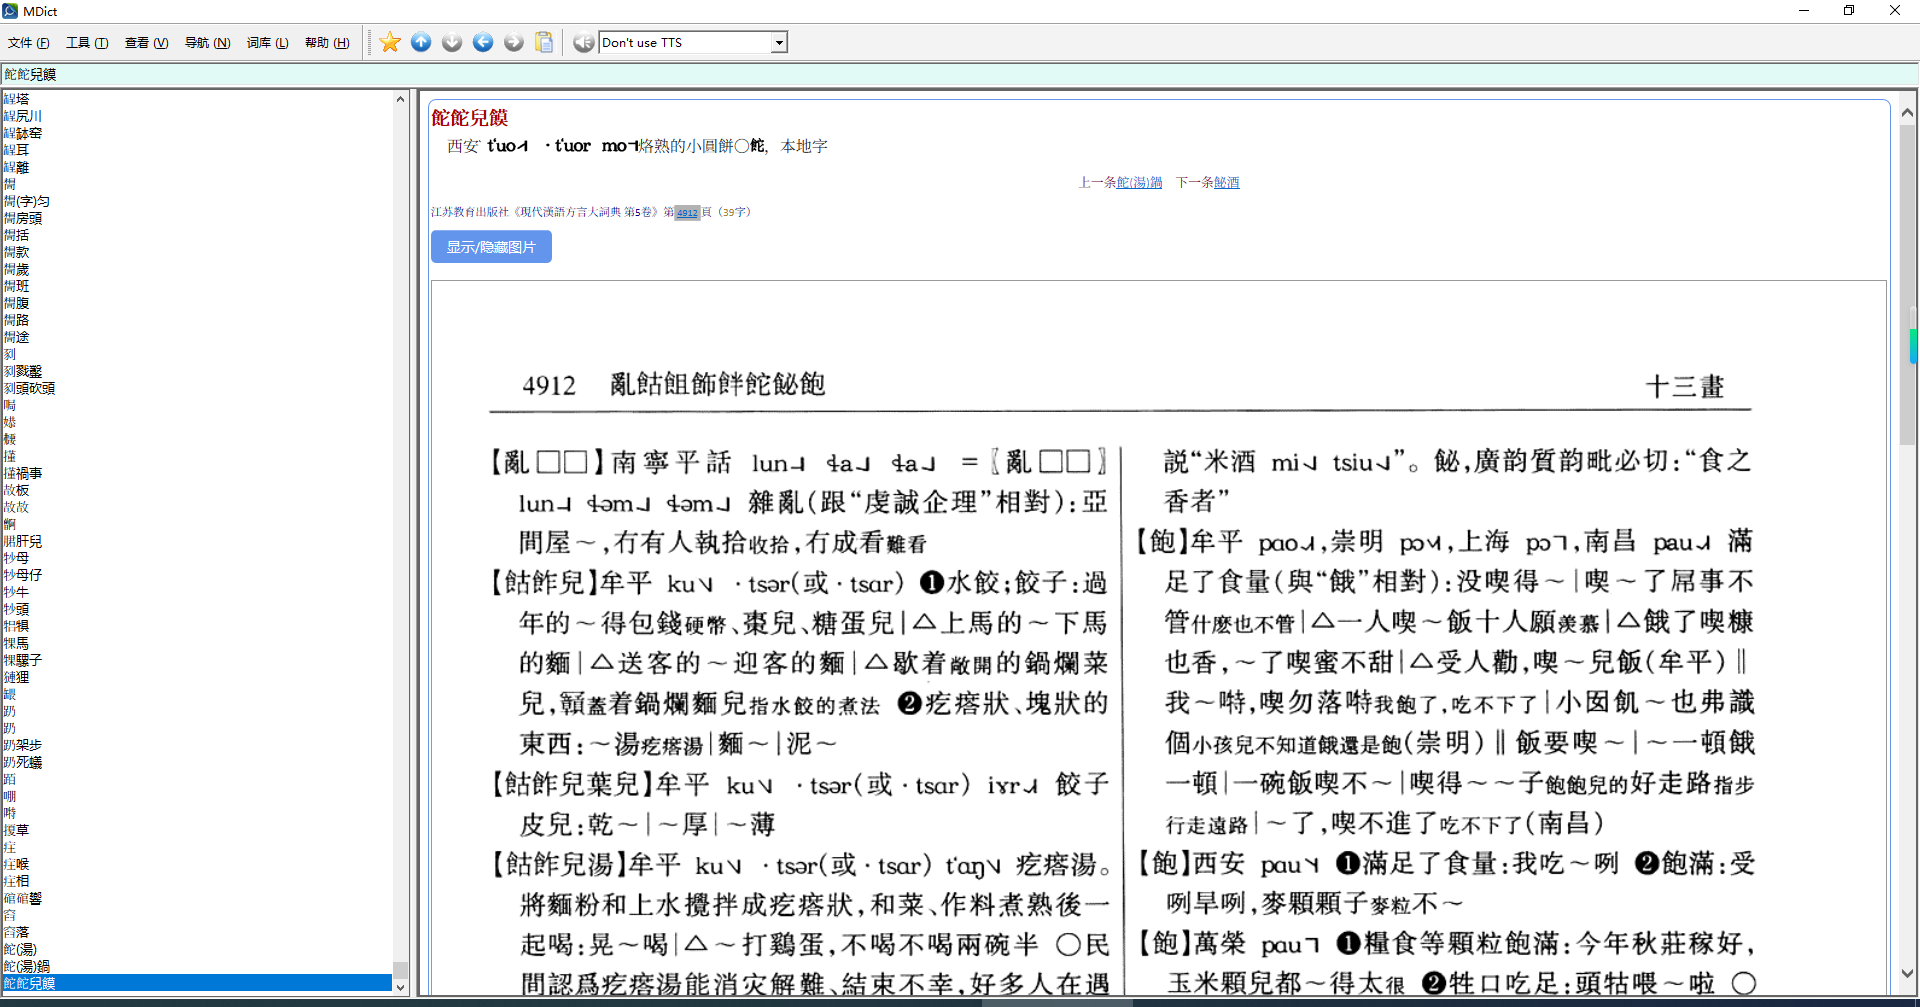The height and width of the screenshot is (1007, 1920).
Task: Click the blue up arrow icon
Action: [x=421, y=42]
